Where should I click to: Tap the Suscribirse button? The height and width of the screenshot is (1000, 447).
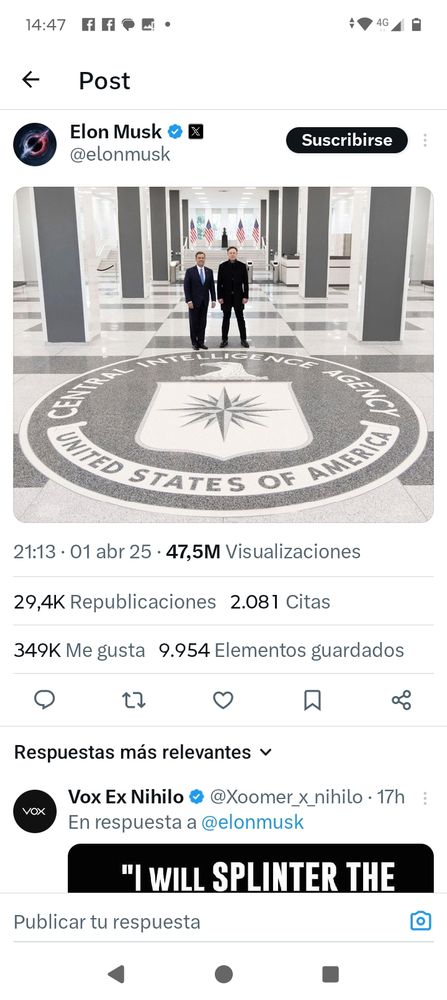pos(346,140)
